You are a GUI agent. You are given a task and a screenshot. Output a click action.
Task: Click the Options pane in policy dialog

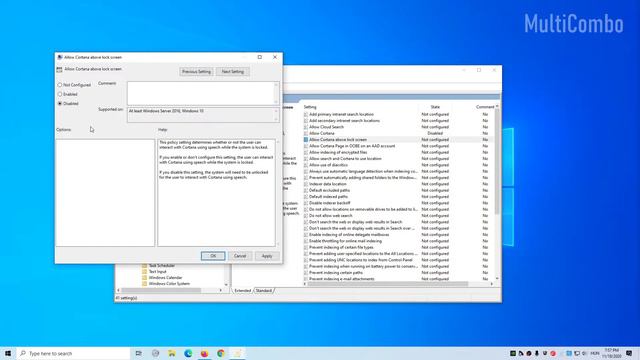[x=105, y=192]
